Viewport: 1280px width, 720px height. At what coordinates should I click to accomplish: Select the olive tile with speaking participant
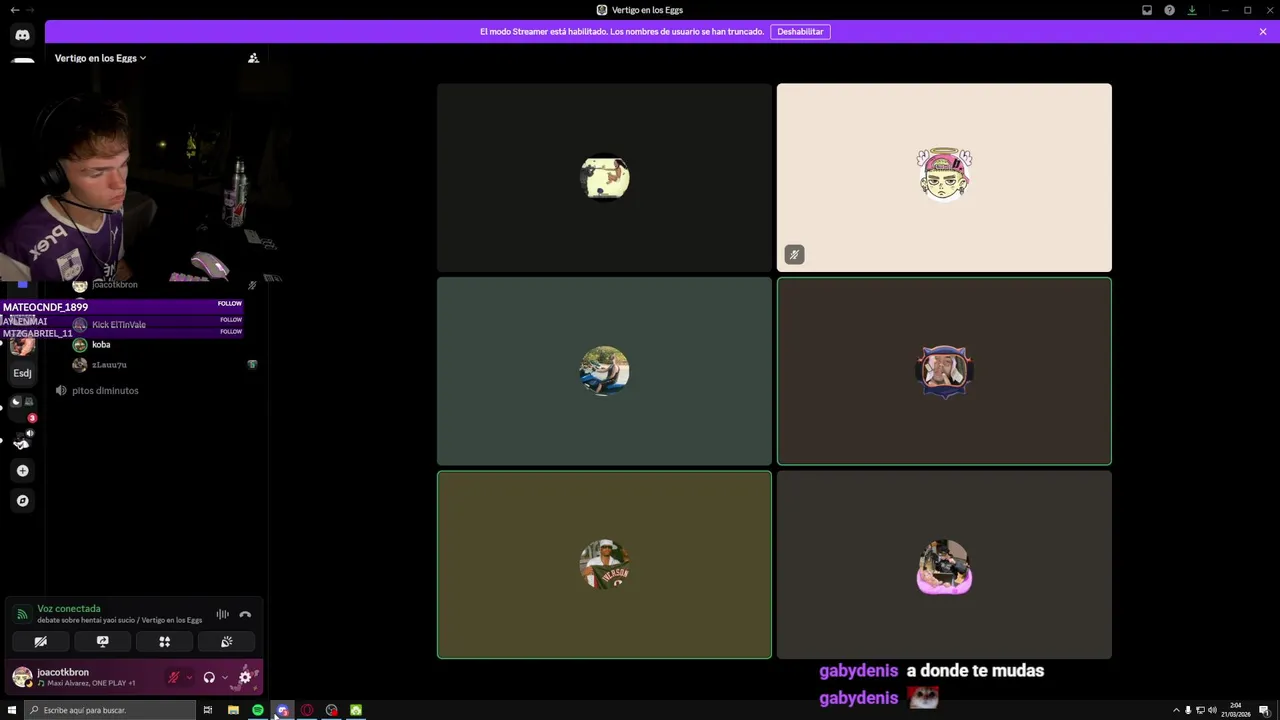pos(604,565)
